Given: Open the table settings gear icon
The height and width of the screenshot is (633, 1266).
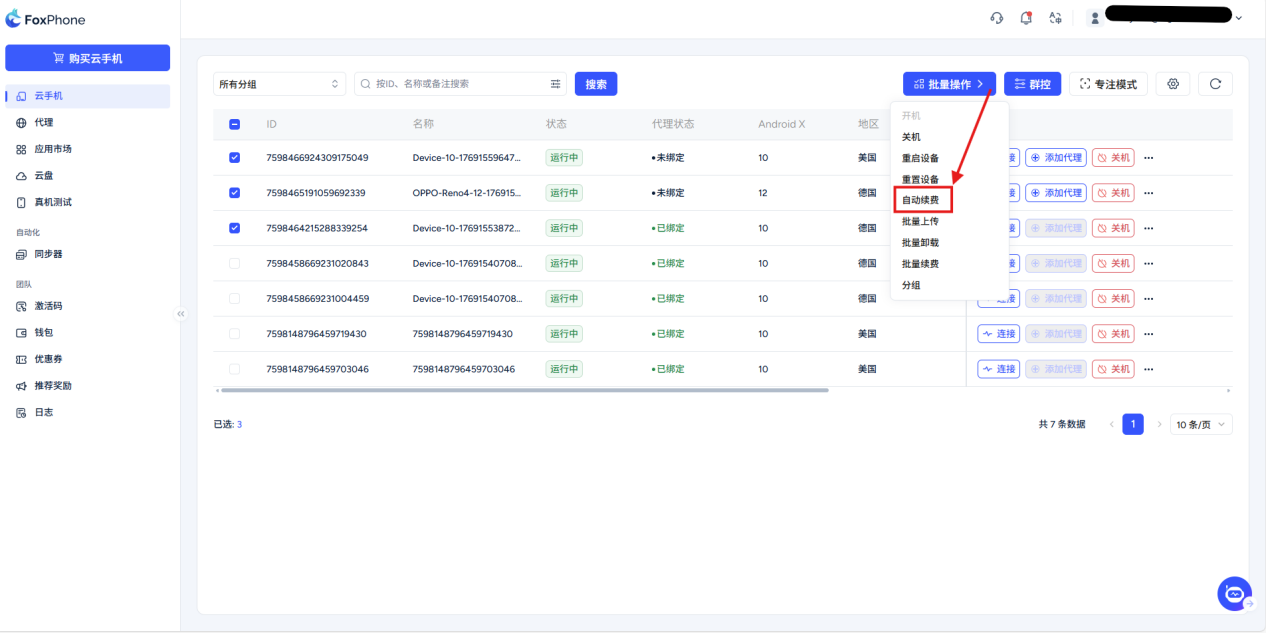Looking at the screenshot, I should (1173, 84).
